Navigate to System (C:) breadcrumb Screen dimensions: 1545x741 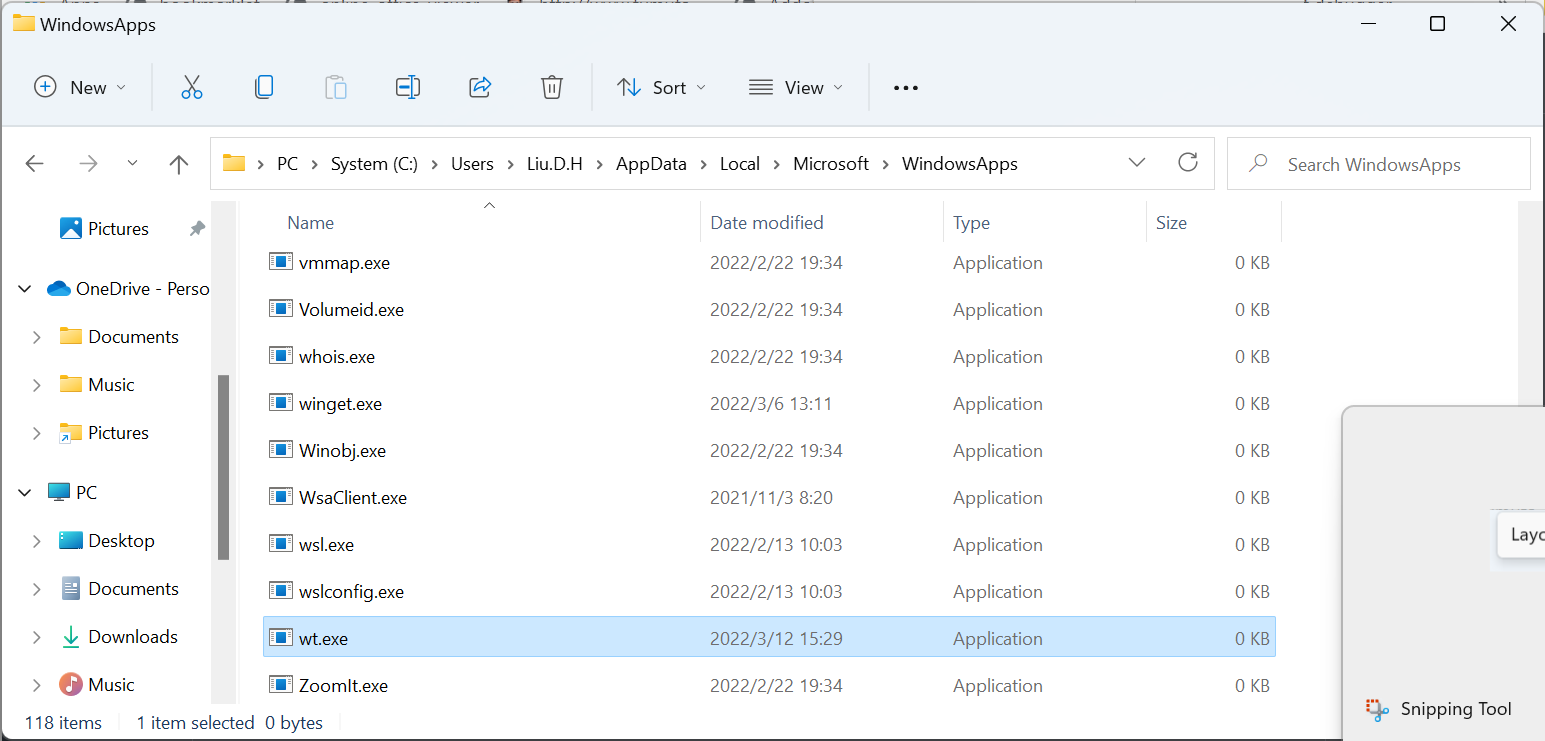(x=374, y=164)
